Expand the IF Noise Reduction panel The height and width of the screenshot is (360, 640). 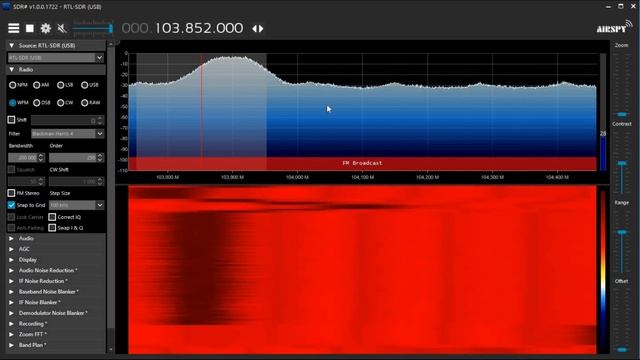(11, 281)
